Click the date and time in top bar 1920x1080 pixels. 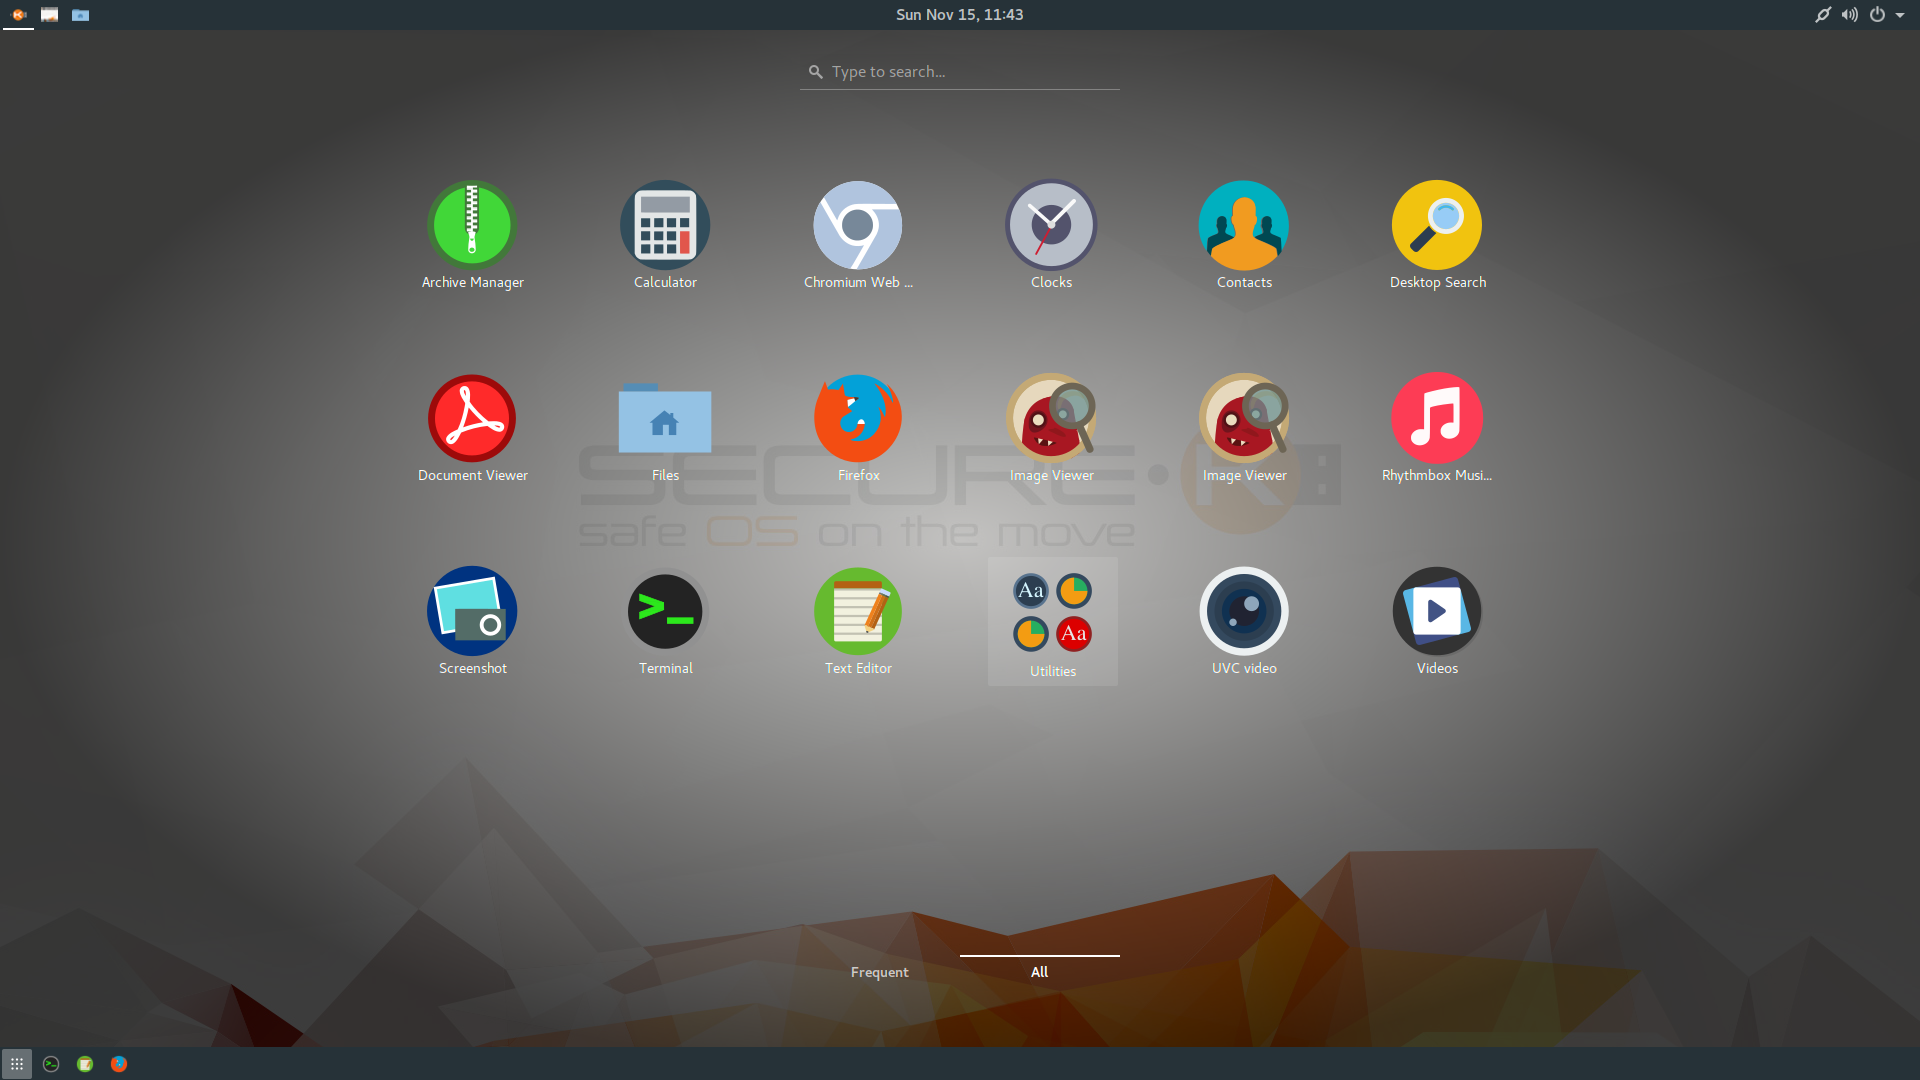click(x=960, y=15)
